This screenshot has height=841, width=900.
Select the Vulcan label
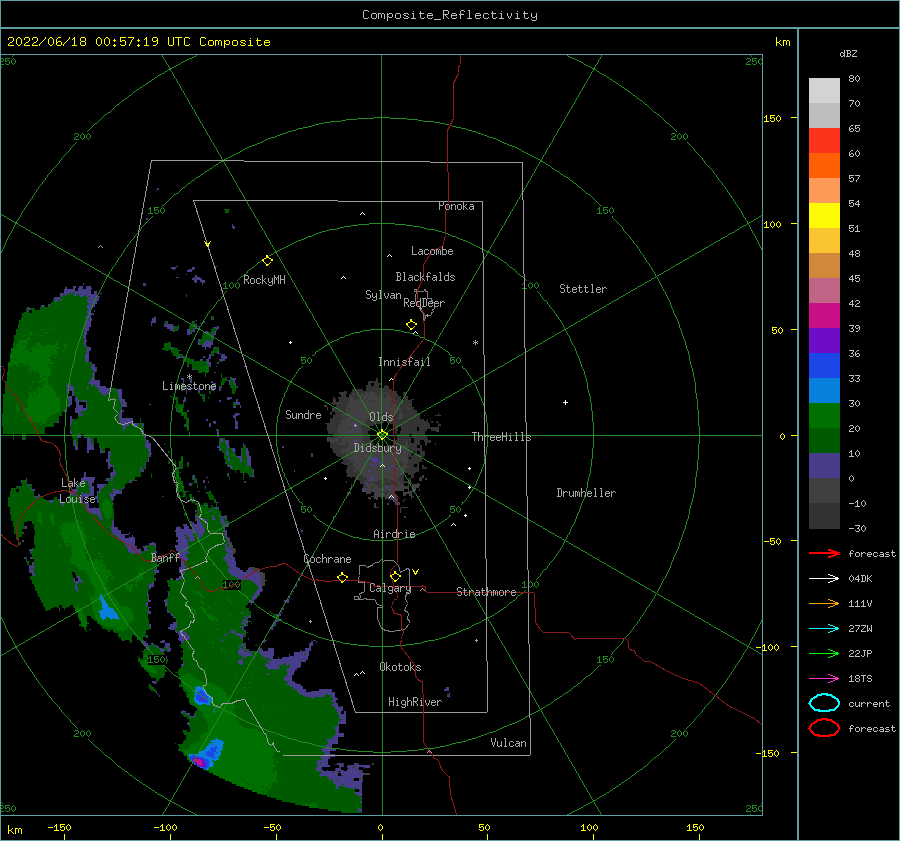click(x=509, y=743)
